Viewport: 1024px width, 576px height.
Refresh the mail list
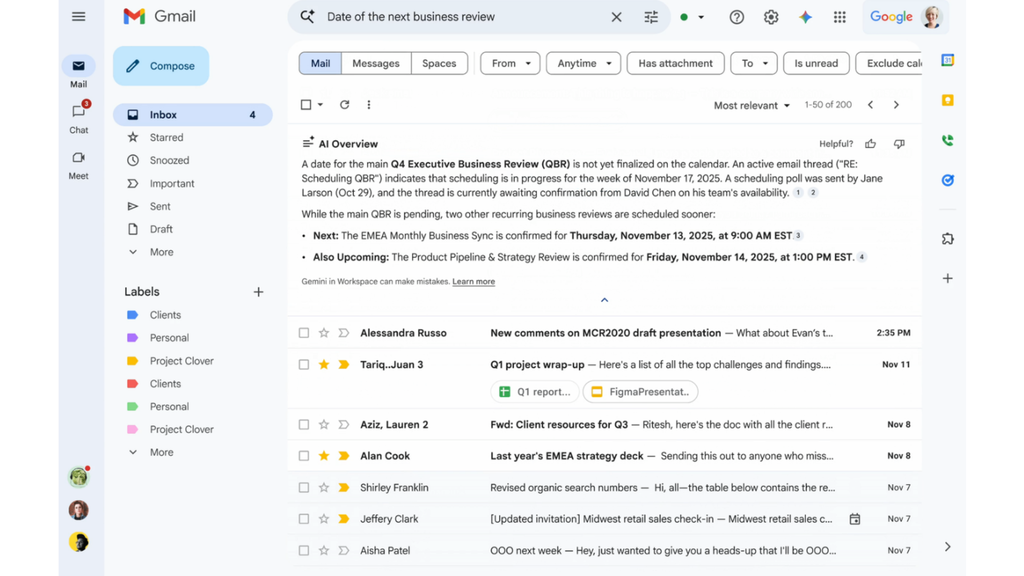[345, 105]
